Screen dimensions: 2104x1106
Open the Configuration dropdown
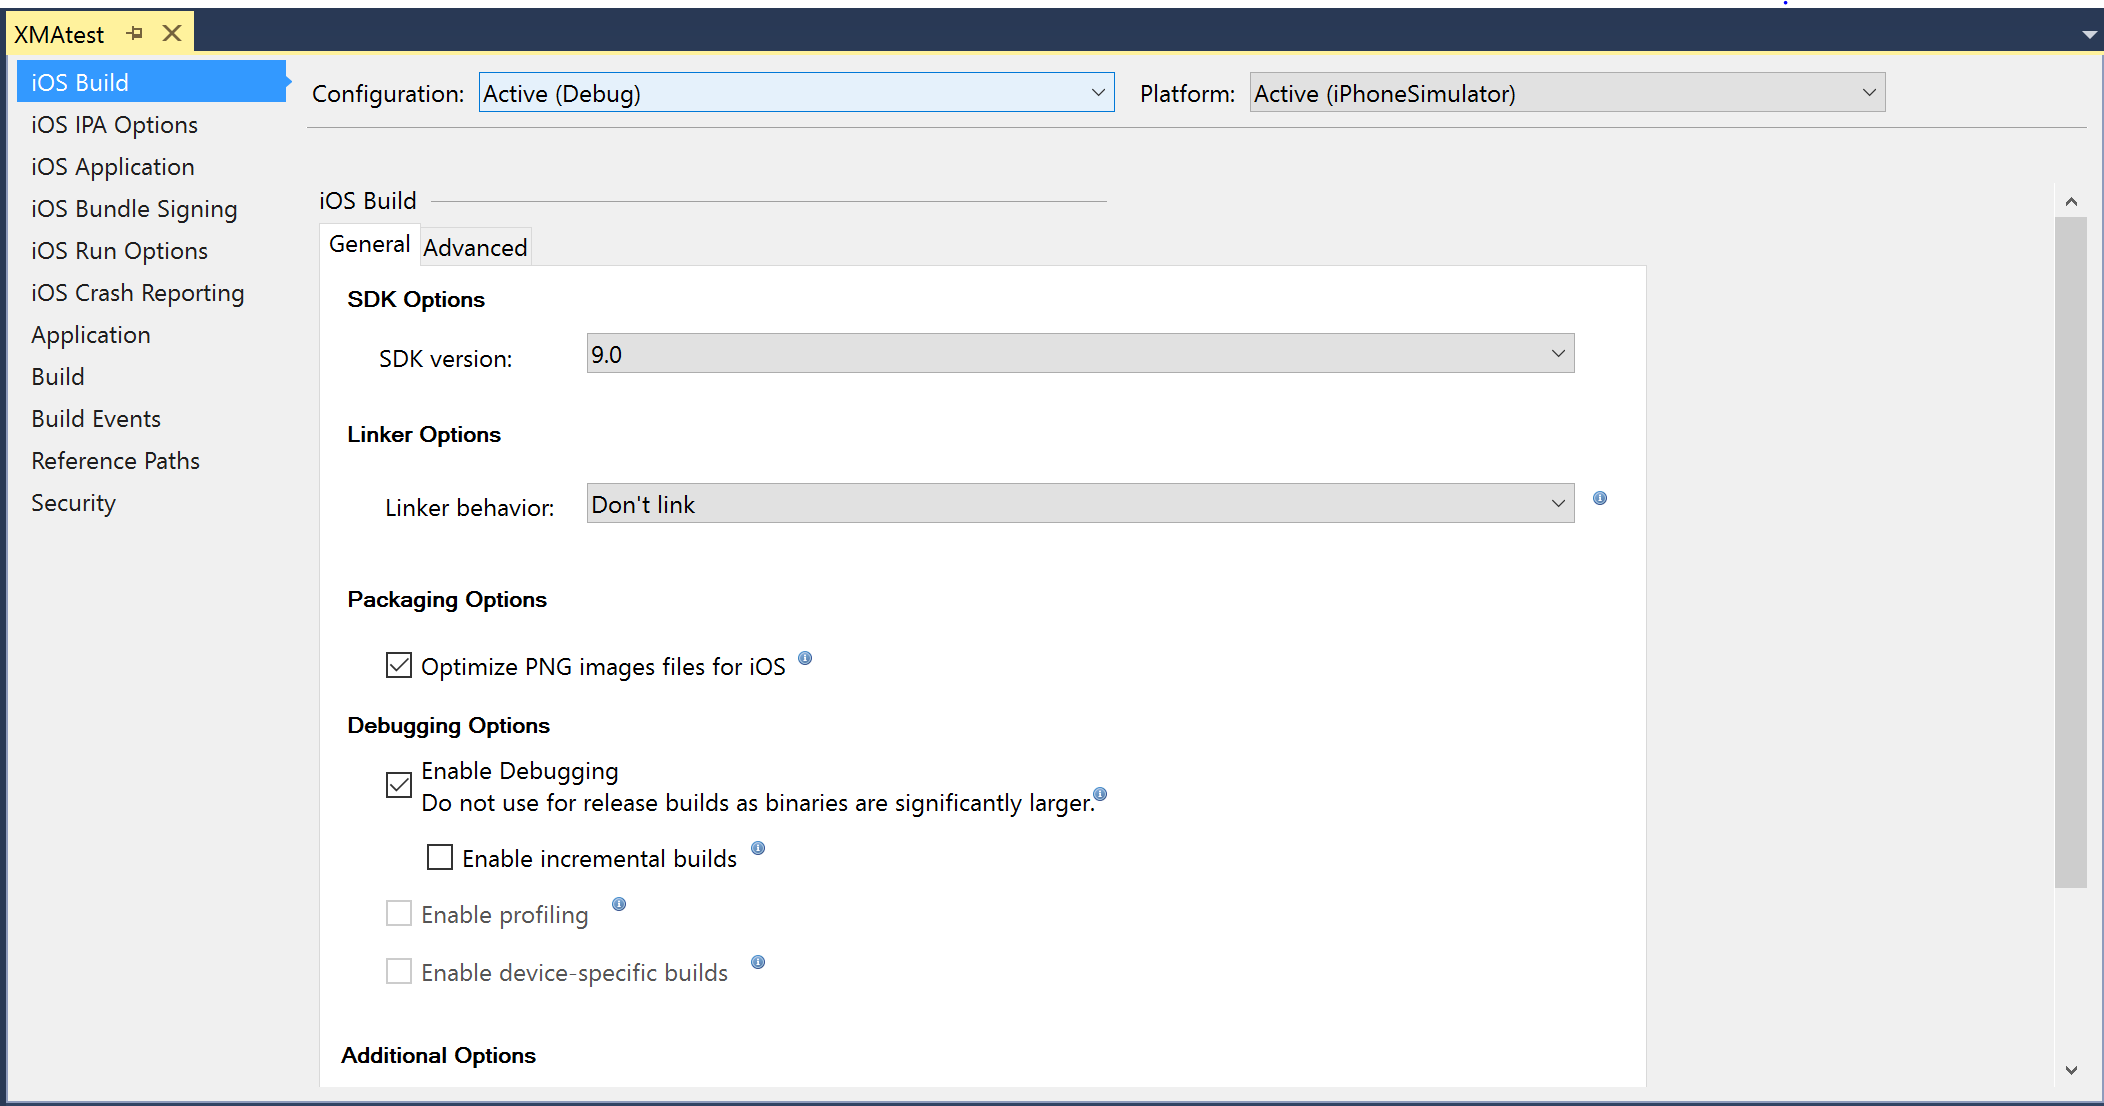[796, 93]
